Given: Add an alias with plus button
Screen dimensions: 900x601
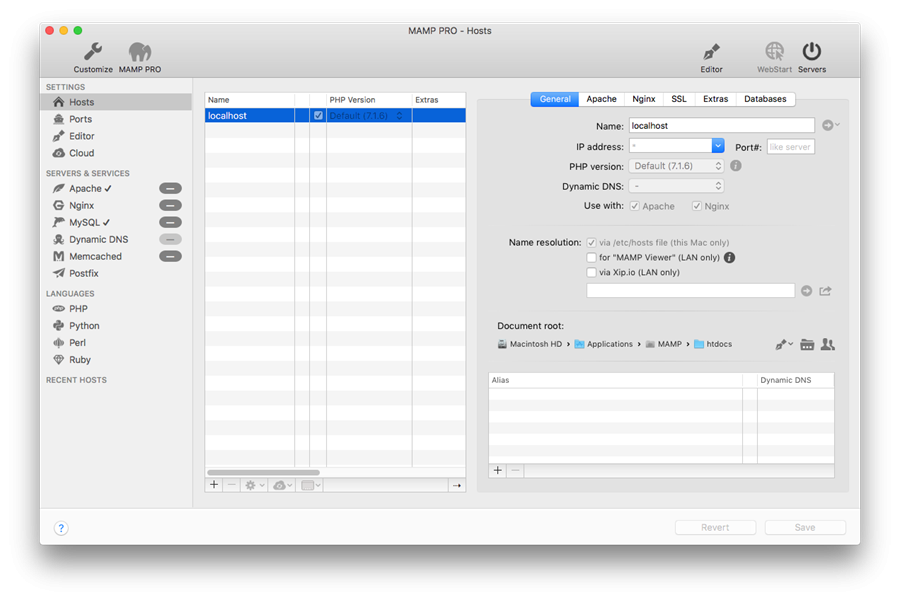Looking at the screenshot, I should pos(498,471).
